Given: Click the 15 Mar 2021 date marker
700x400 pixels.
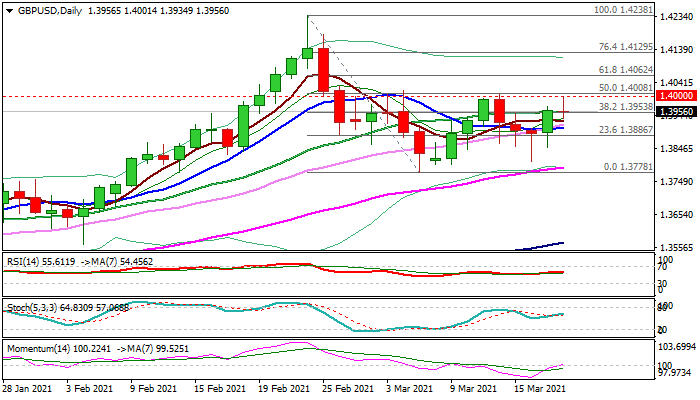Looking at the screenshot, I should click(542, 388).
